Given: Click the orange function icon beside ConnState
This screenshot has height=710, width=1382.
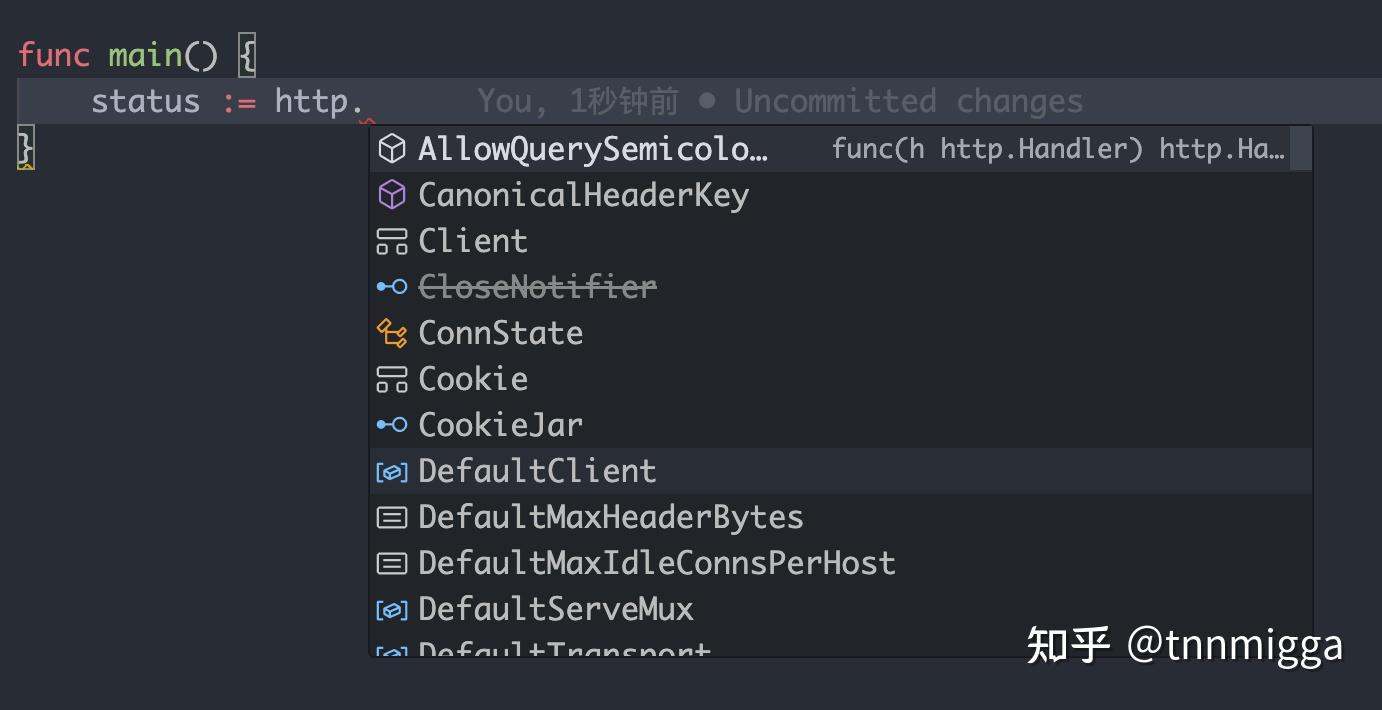Looking at the screenshot, I should (392, 332).
